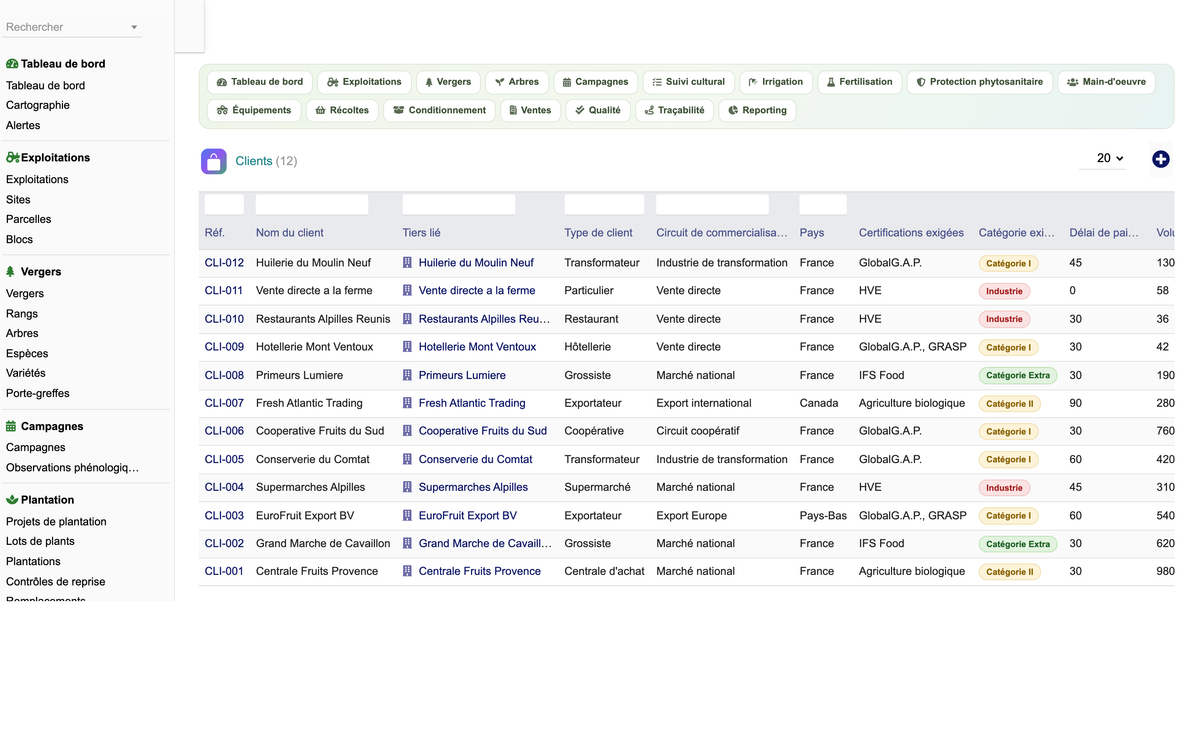Image resolution: width=1200 pixels, height=743 pixels.
Task: Click the Pays filter field
Action: click(x=823, y=205)
